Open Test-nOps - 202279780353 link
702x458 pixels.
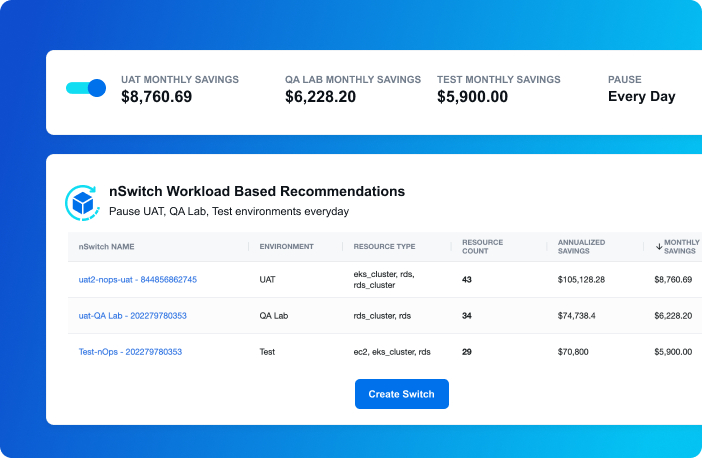pyautogui.click(x=130, y=352)
